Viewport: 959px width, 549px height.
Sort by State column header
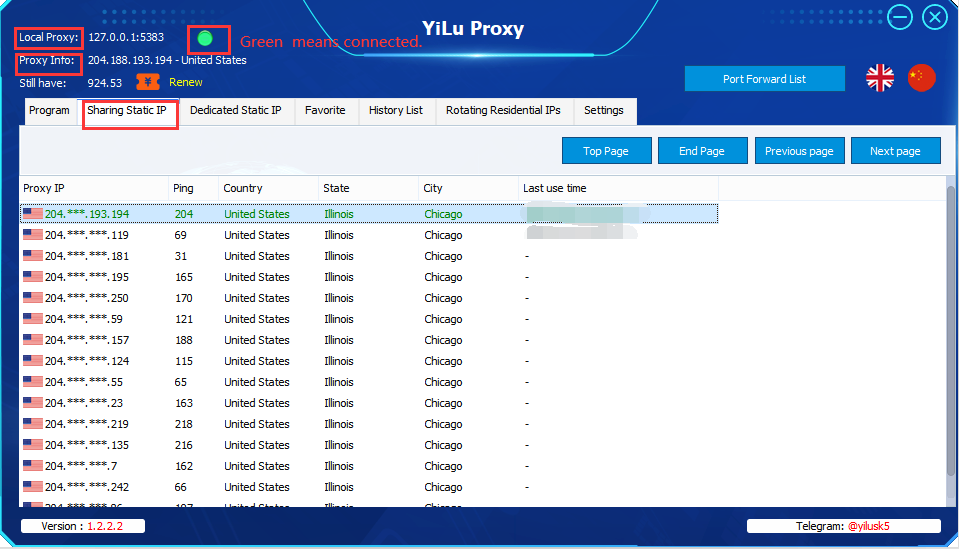pos(368,188)
